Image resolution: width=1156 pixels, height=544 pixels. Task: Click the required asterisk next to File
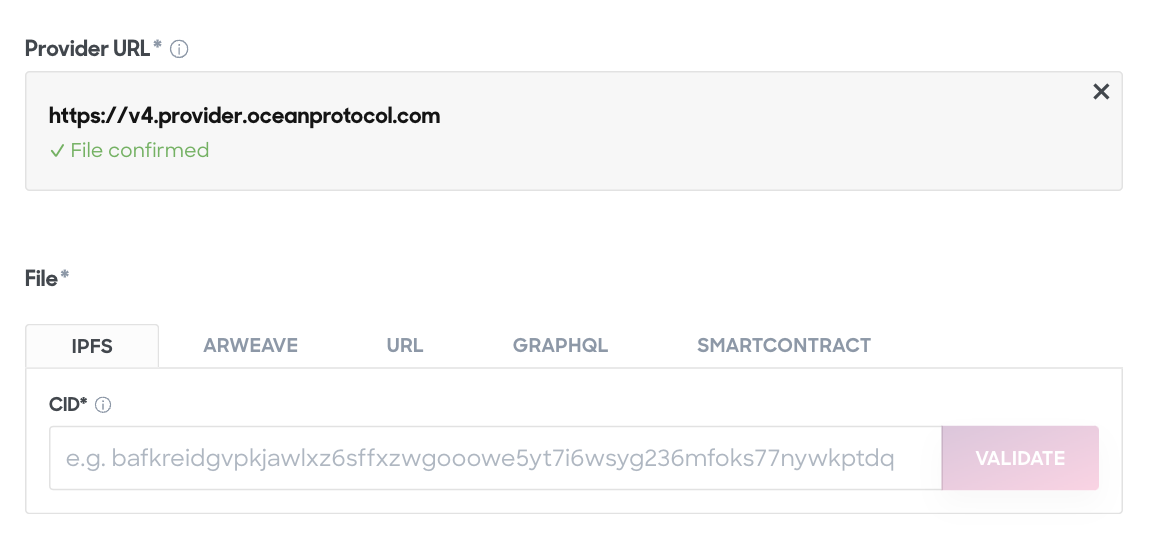pyautogui.click(x=65, y=275)
